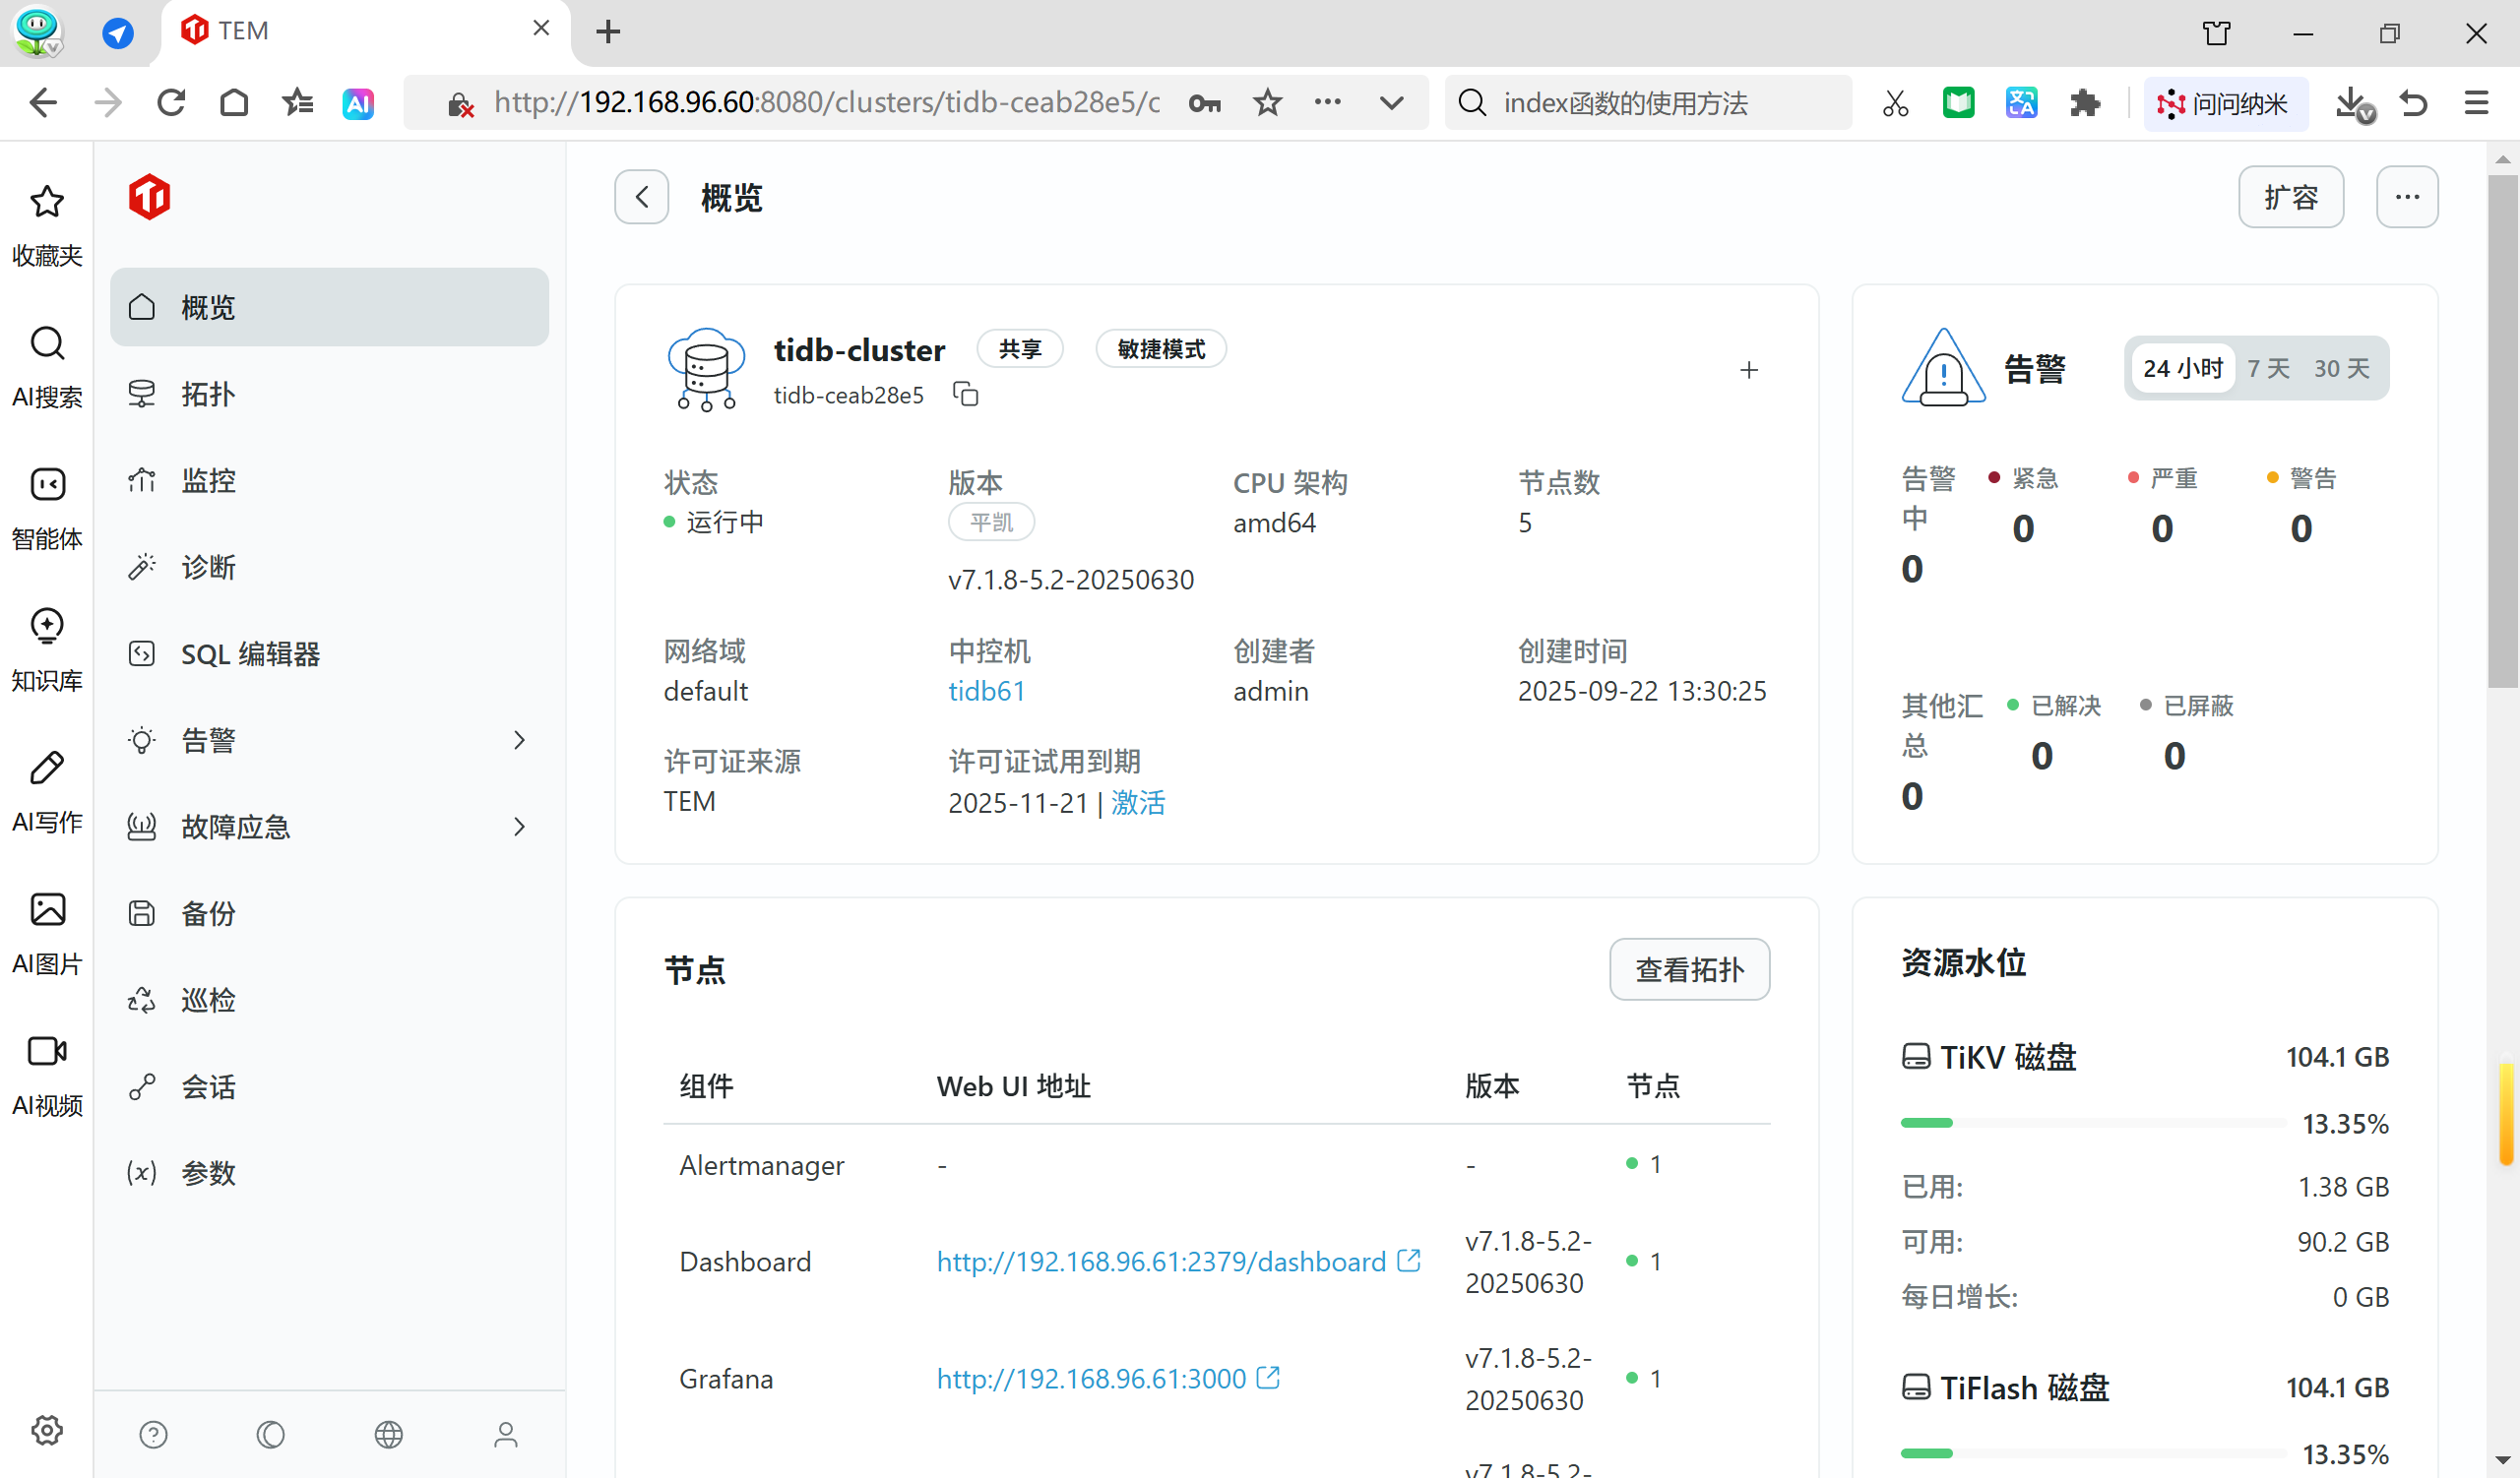Copy cluster ID tidb-ceab28e5 icon
The width and height of the screenshot is (2520, 1480).
point(966,395)
